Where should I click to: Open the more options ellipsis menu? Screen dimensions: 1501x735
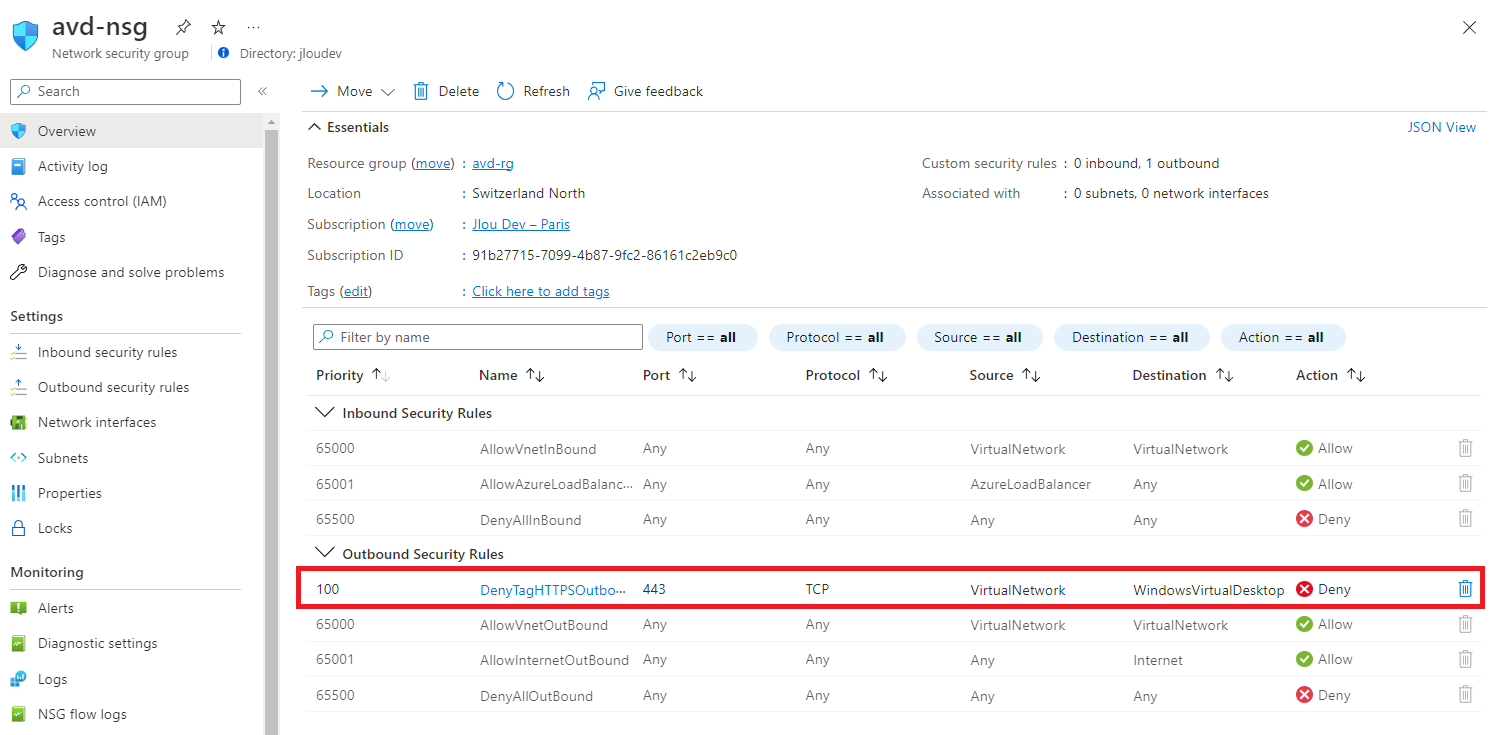(x=253, y=27)
